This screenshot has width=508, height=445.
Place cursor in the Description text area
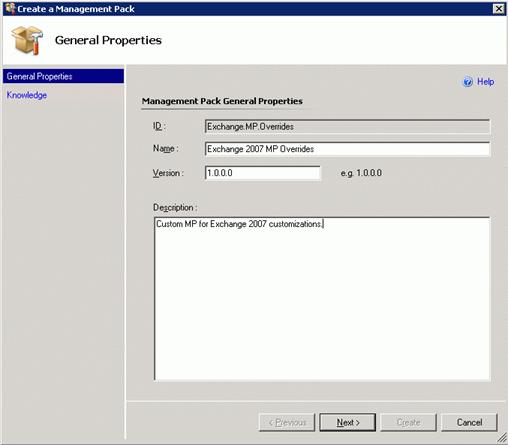pyautogui.click(x=322, y=299)
